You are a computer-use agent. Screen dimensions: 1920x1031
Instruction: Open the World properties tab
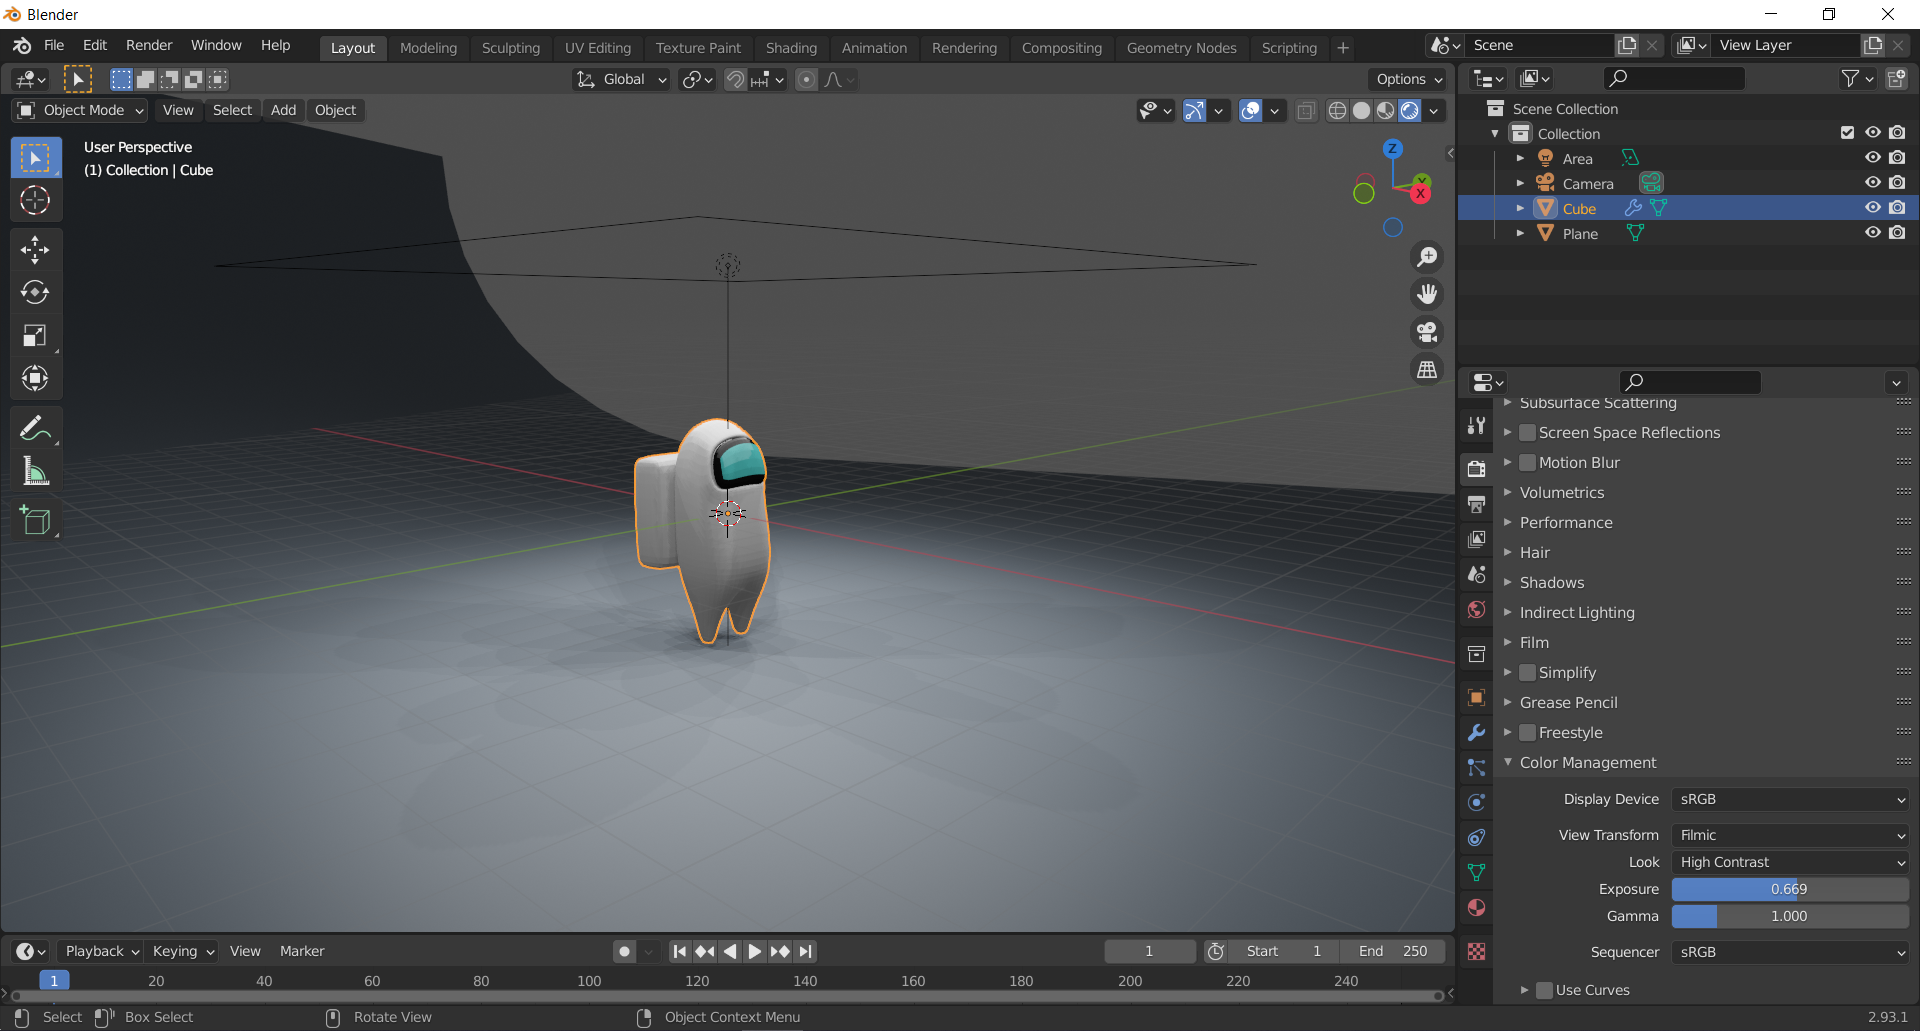[x=1476, y=609]
